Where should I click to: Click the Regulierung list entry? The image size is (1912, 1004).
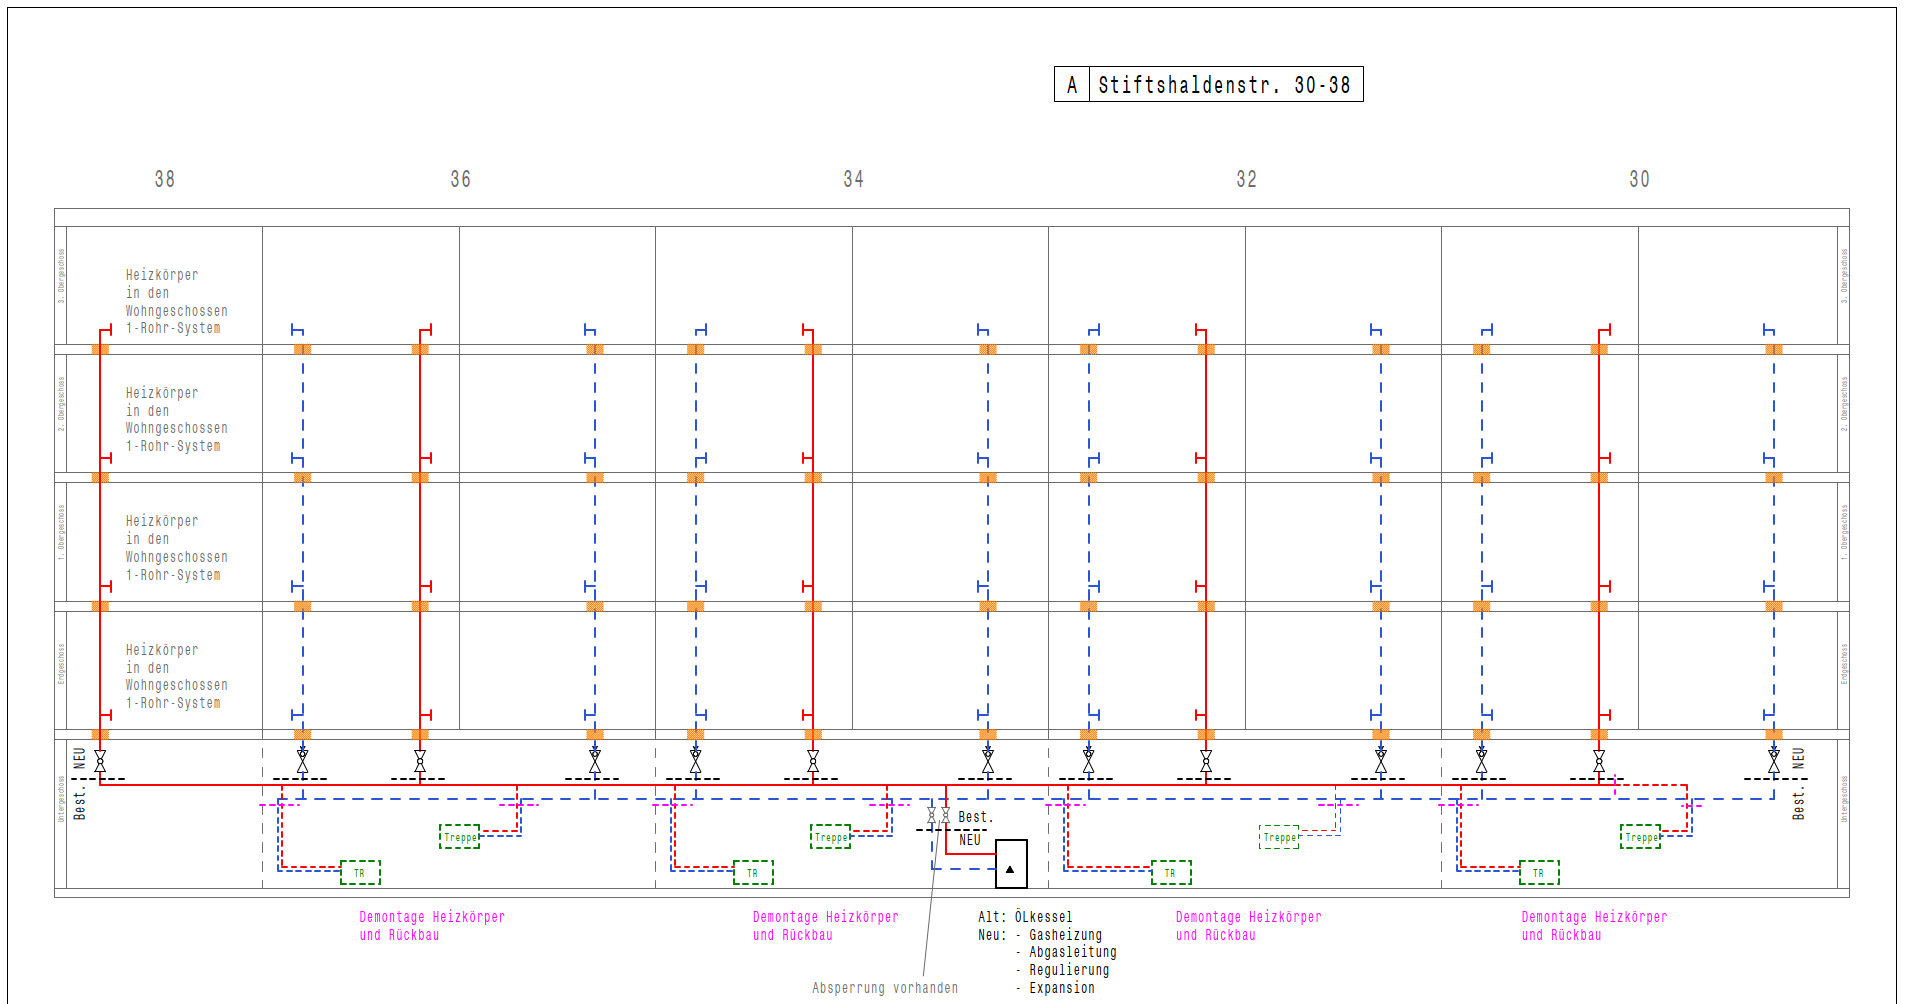(1068, 970)
